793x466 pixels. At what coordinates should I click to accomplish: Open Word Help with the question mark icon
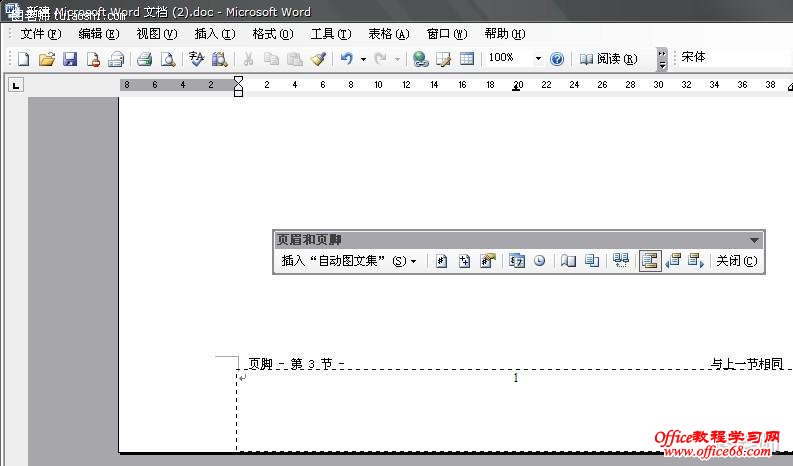(x=557, y=59)
